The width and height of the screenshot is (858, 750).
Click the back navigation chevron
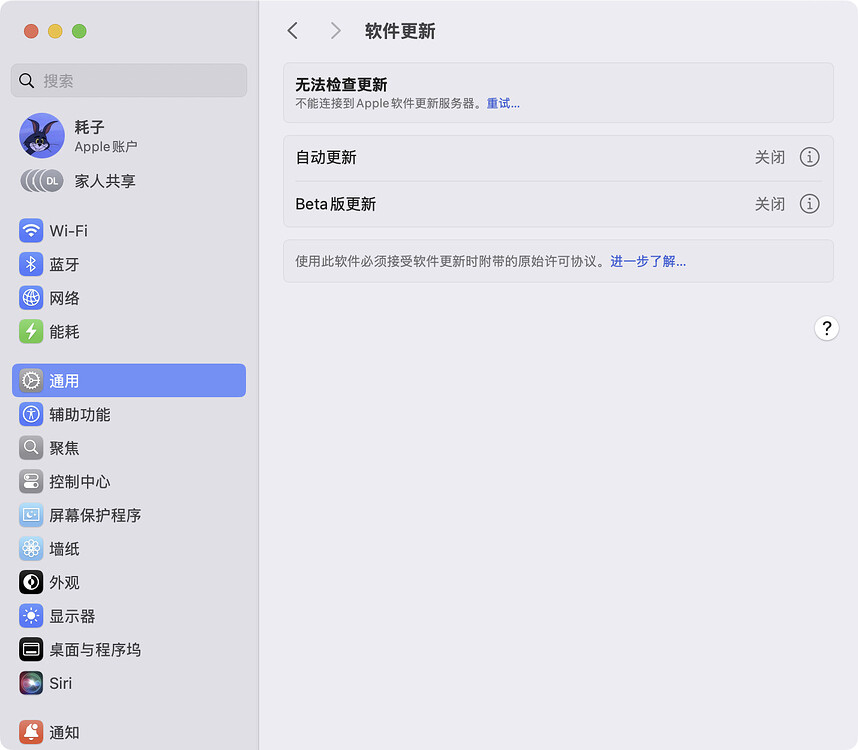tap(292, 31)
